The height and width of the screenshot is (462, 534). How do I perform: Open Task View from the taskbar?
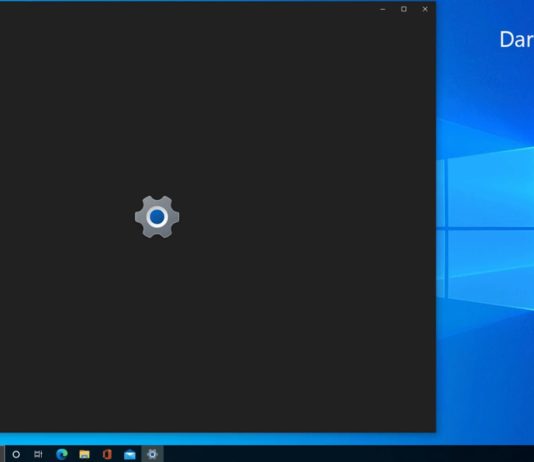click(x=38, y=454)
